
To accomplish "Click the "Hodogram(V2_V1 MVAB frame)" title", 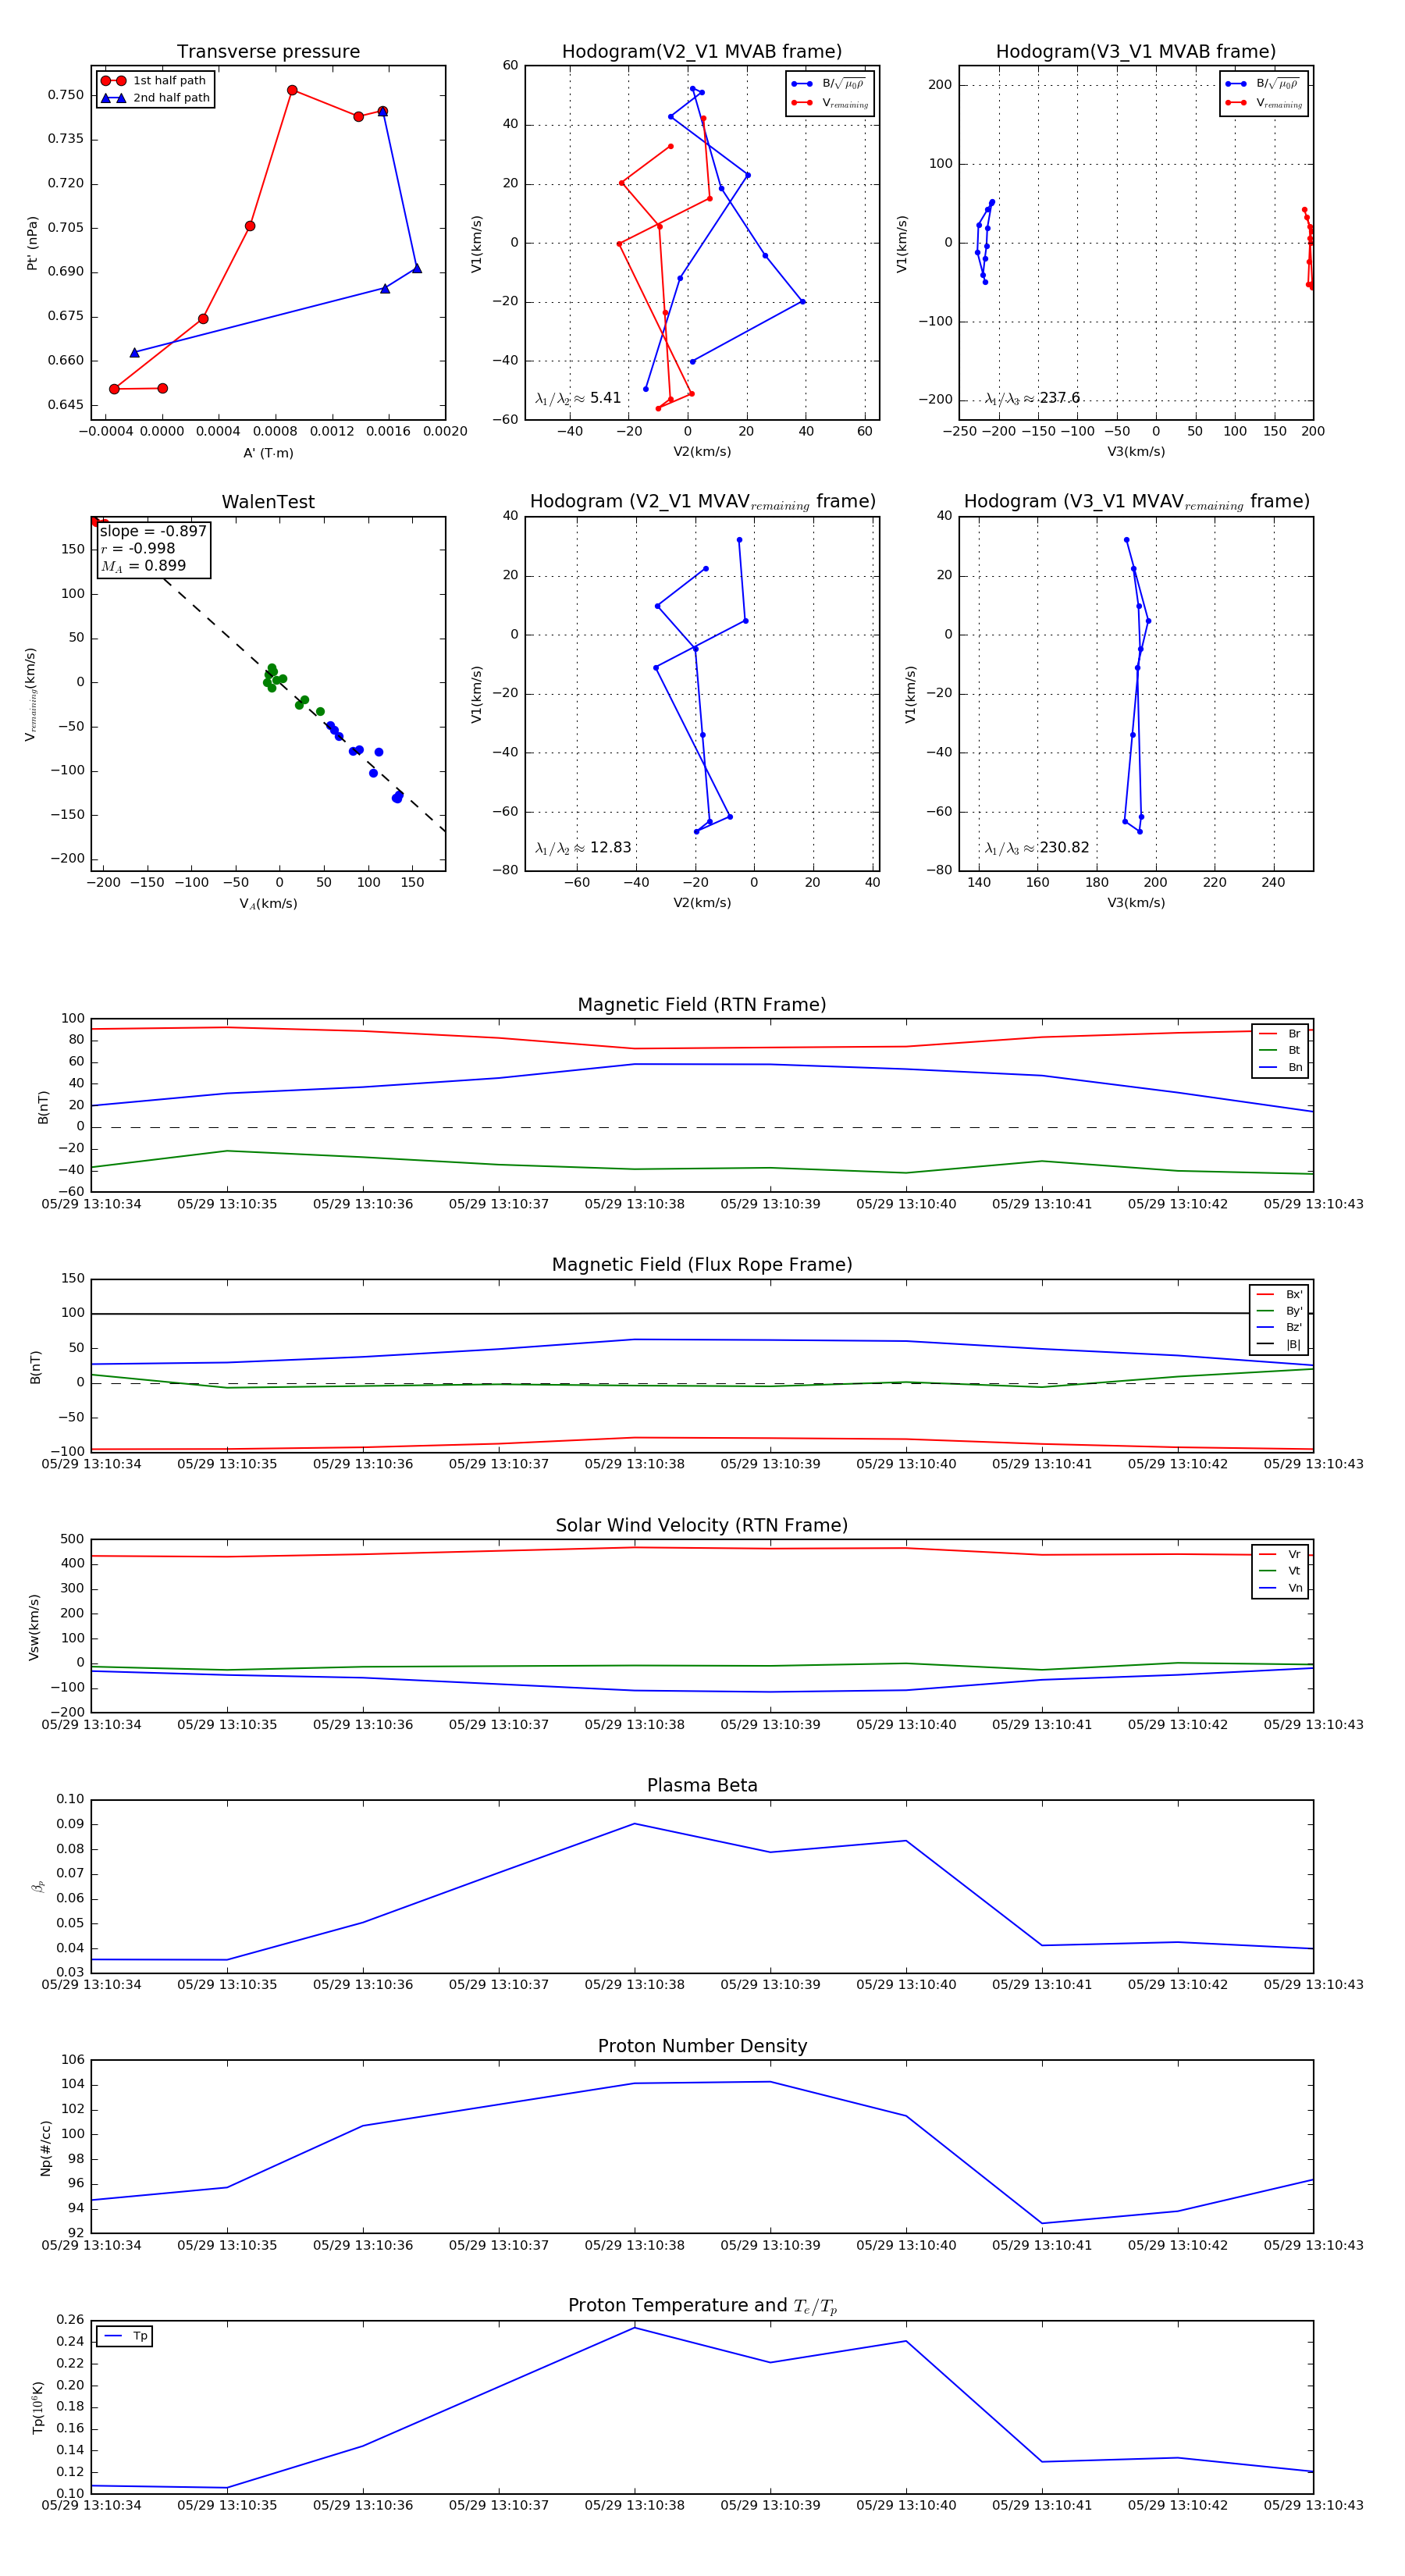I will (x=702, y=52).
